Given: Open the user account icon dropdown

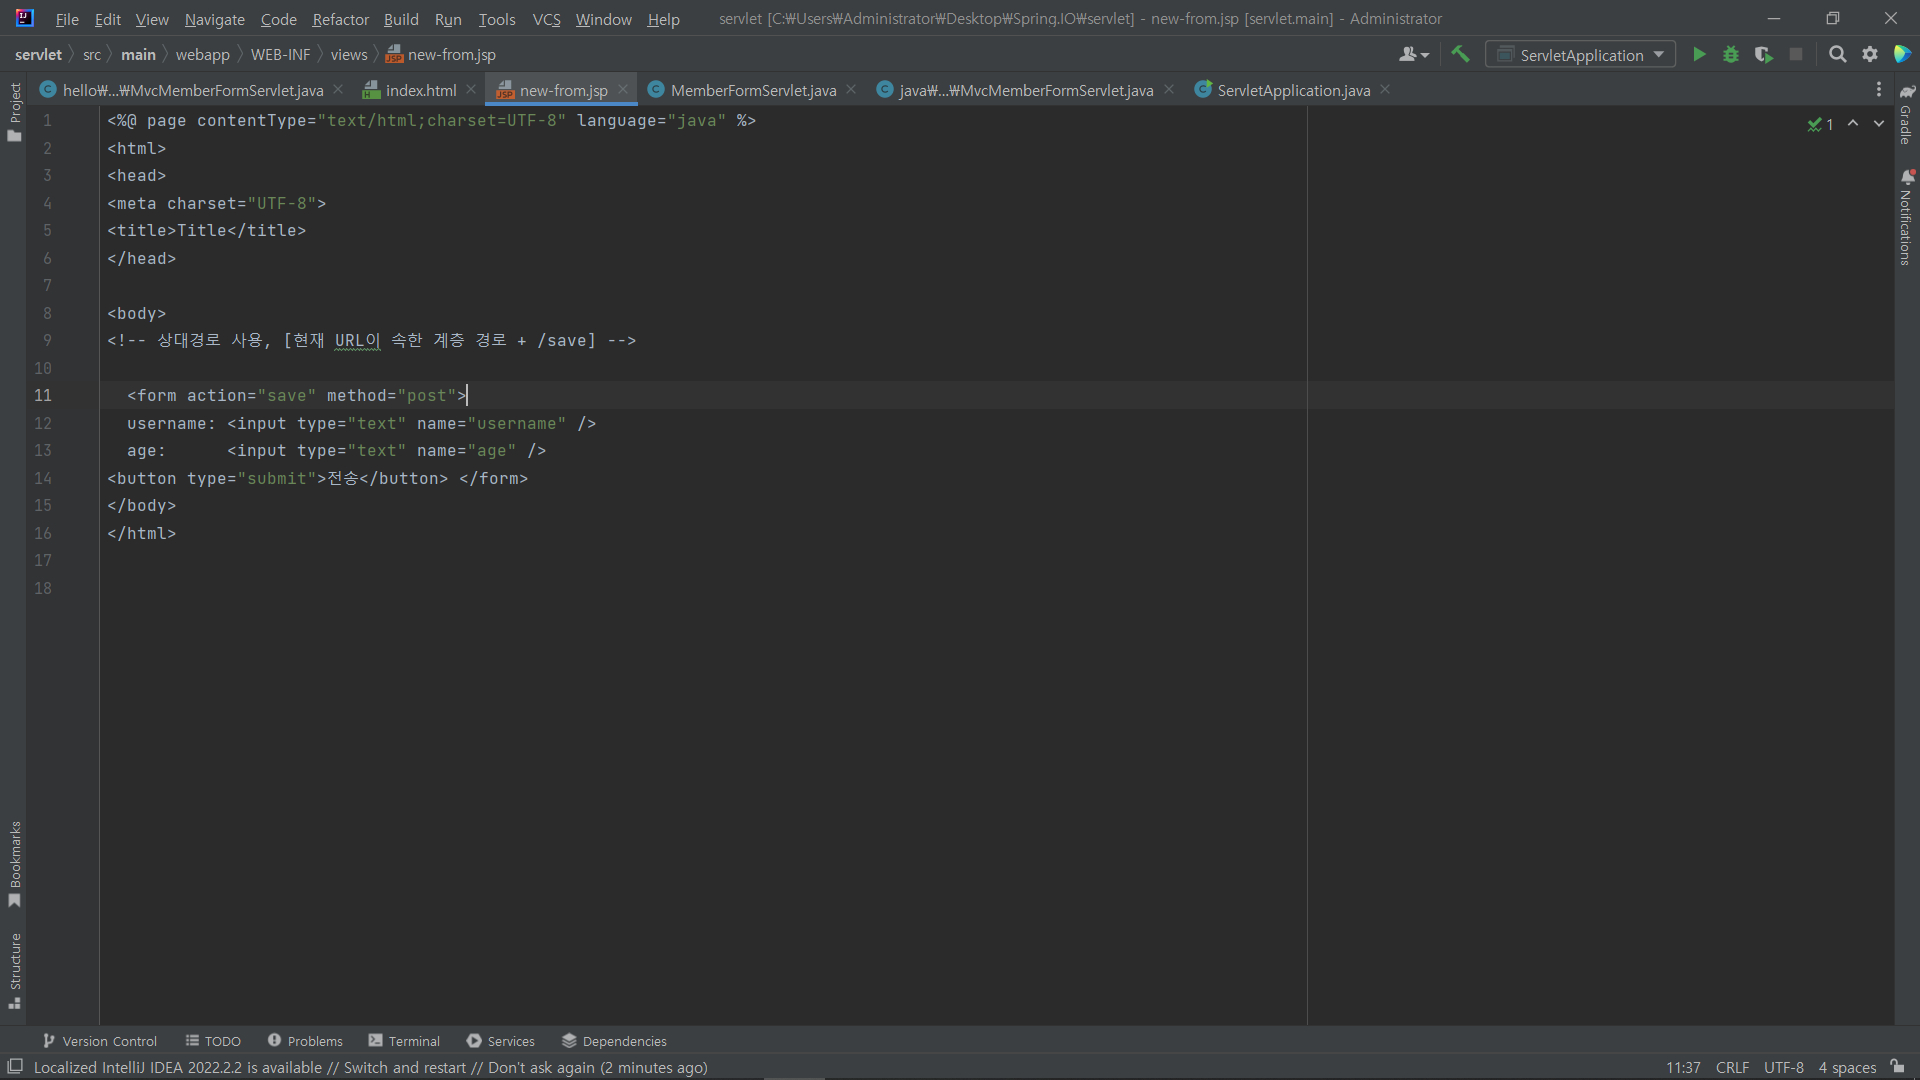Looking at the screenshot, I should [x=1414, y=55].
